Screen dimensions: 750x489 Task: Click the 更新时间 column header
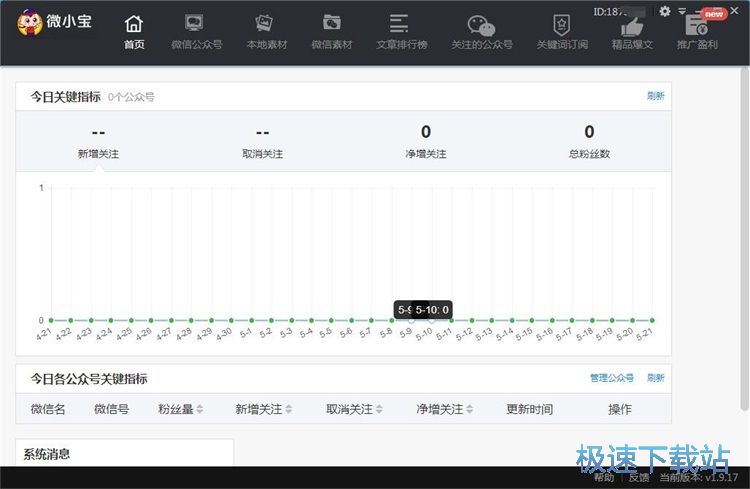click(529, 409)
